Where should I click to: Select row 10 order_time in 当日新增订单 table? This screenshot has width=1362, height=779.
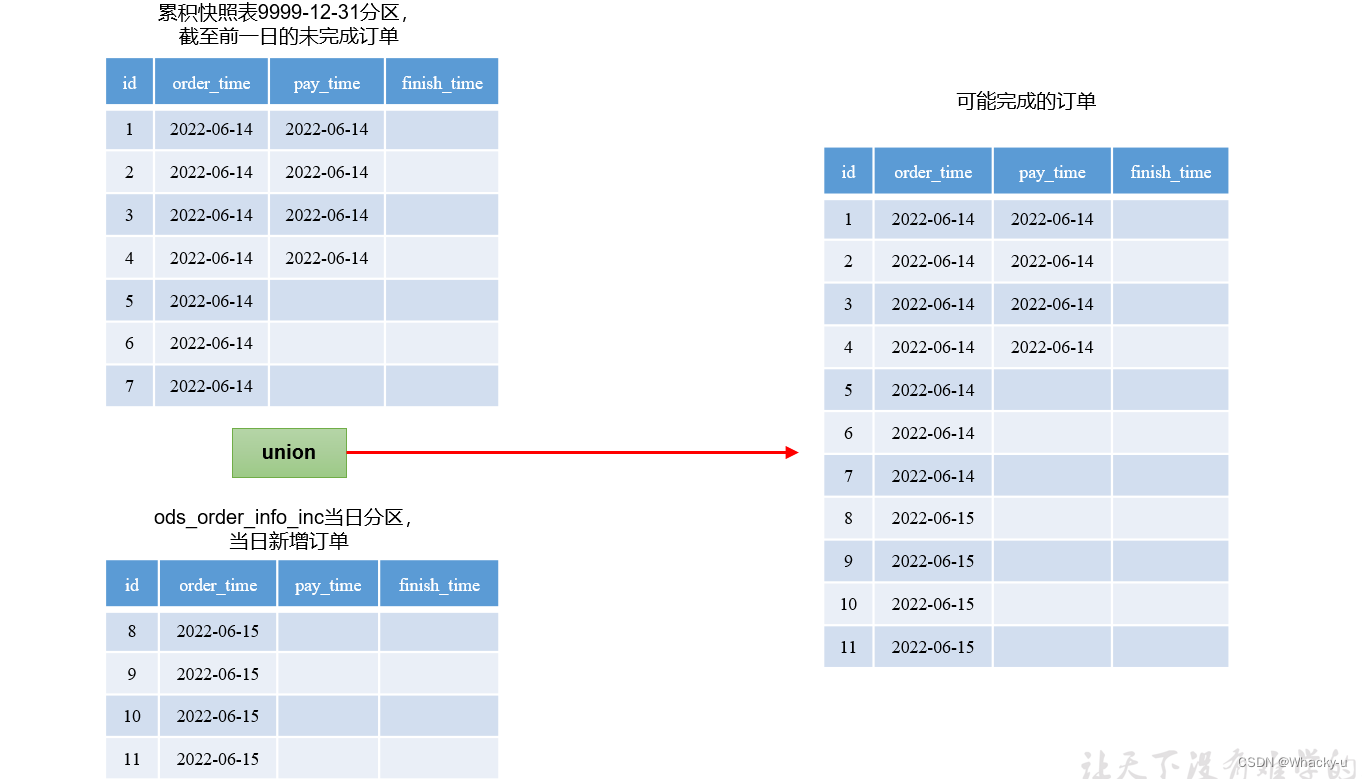[x=218, y=716]
